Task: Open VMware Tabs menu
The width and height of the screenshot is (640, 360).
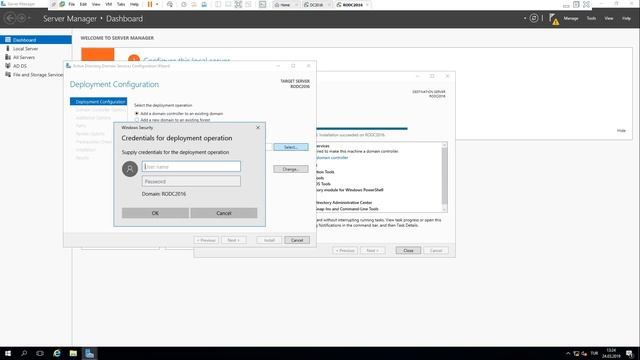Action: coord(121,4)
